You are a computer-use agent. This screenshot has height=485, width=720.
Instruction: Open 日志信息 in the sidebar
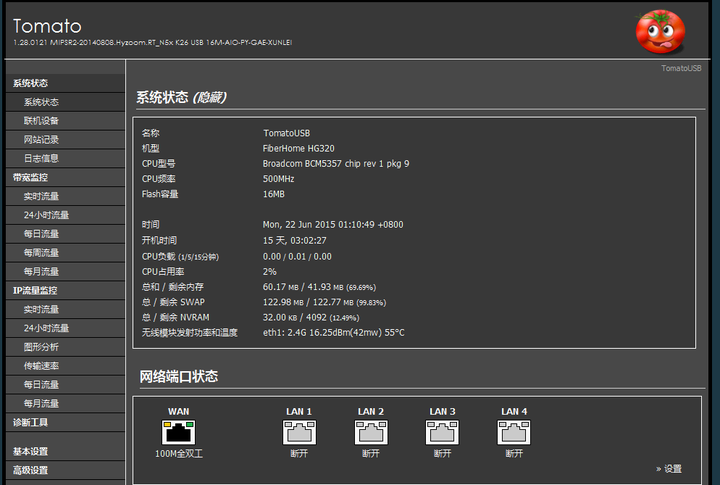[65, 158]
